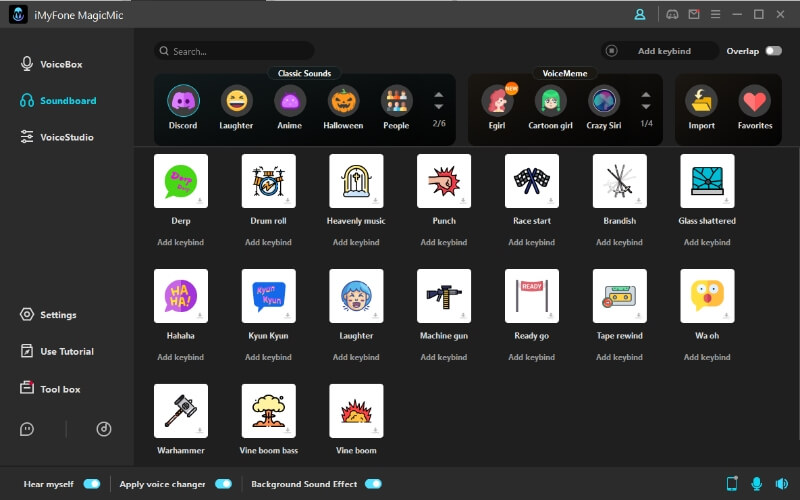Click the phone device icon in bottom bar
Screen dimensions: 800x500
click(x=732, y=483)
